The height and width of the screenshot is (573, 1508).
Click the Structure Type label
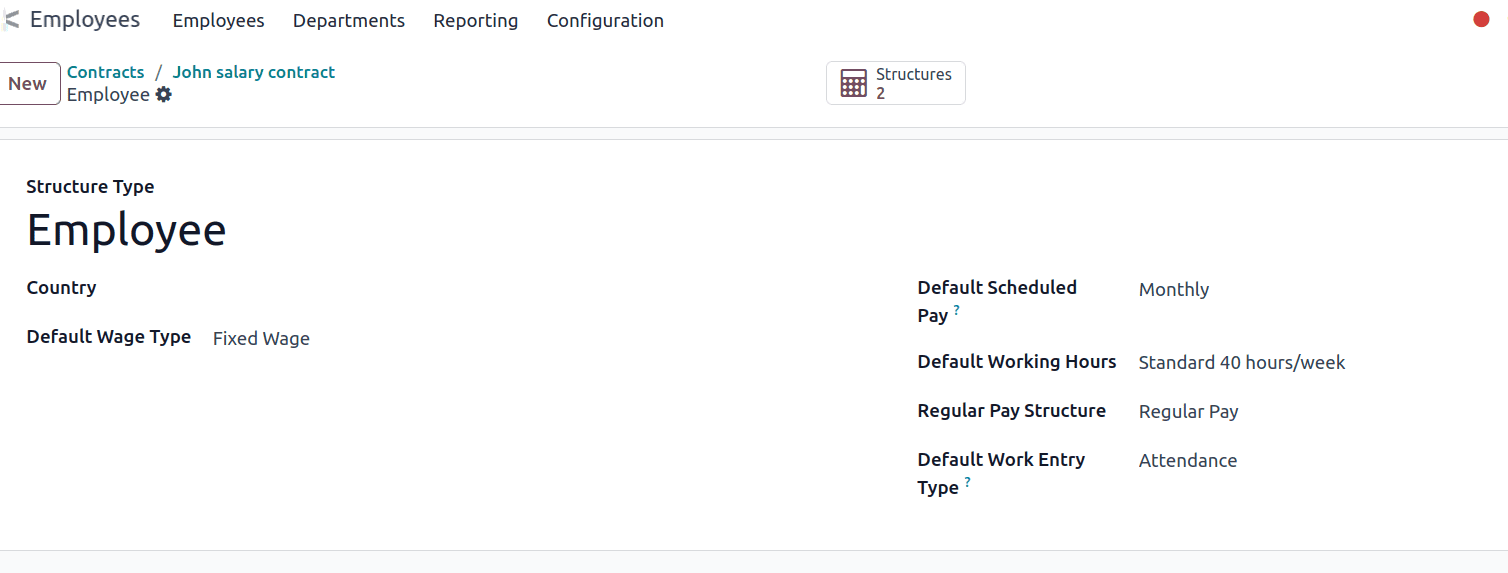[90, 187]
